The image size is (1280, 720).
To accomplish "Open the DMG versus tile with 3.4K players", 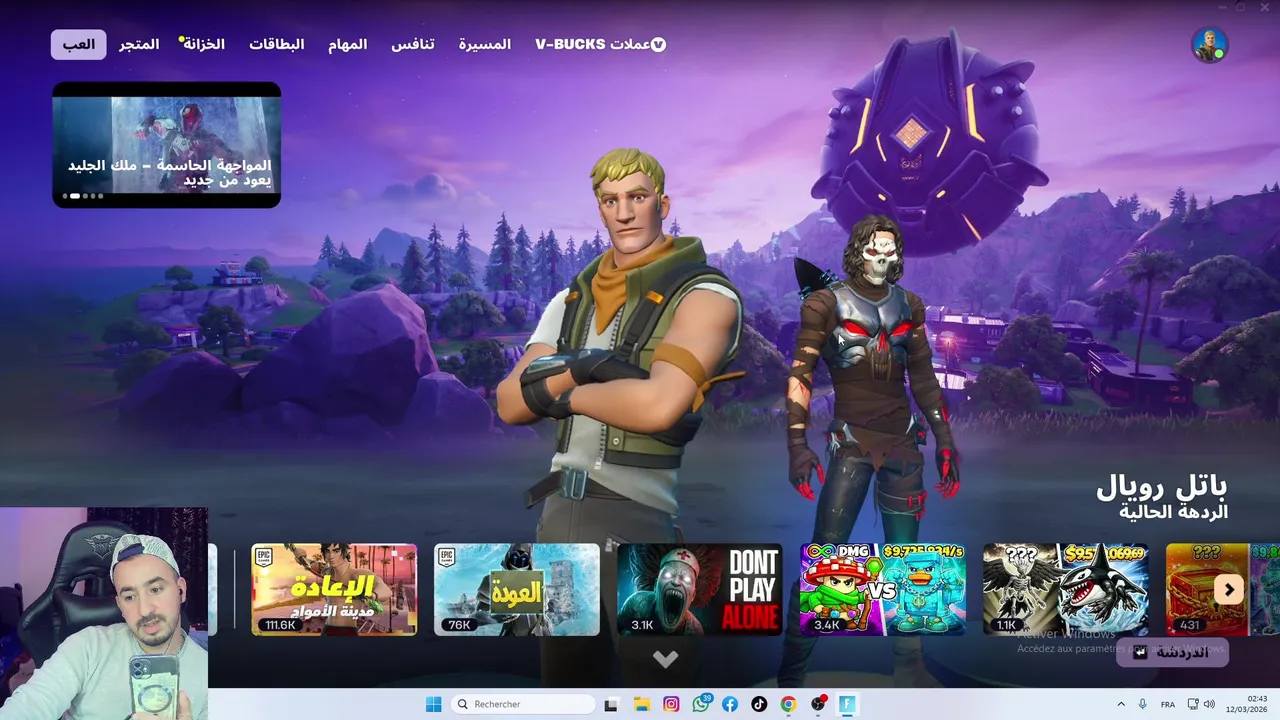I will pos(883,590).
